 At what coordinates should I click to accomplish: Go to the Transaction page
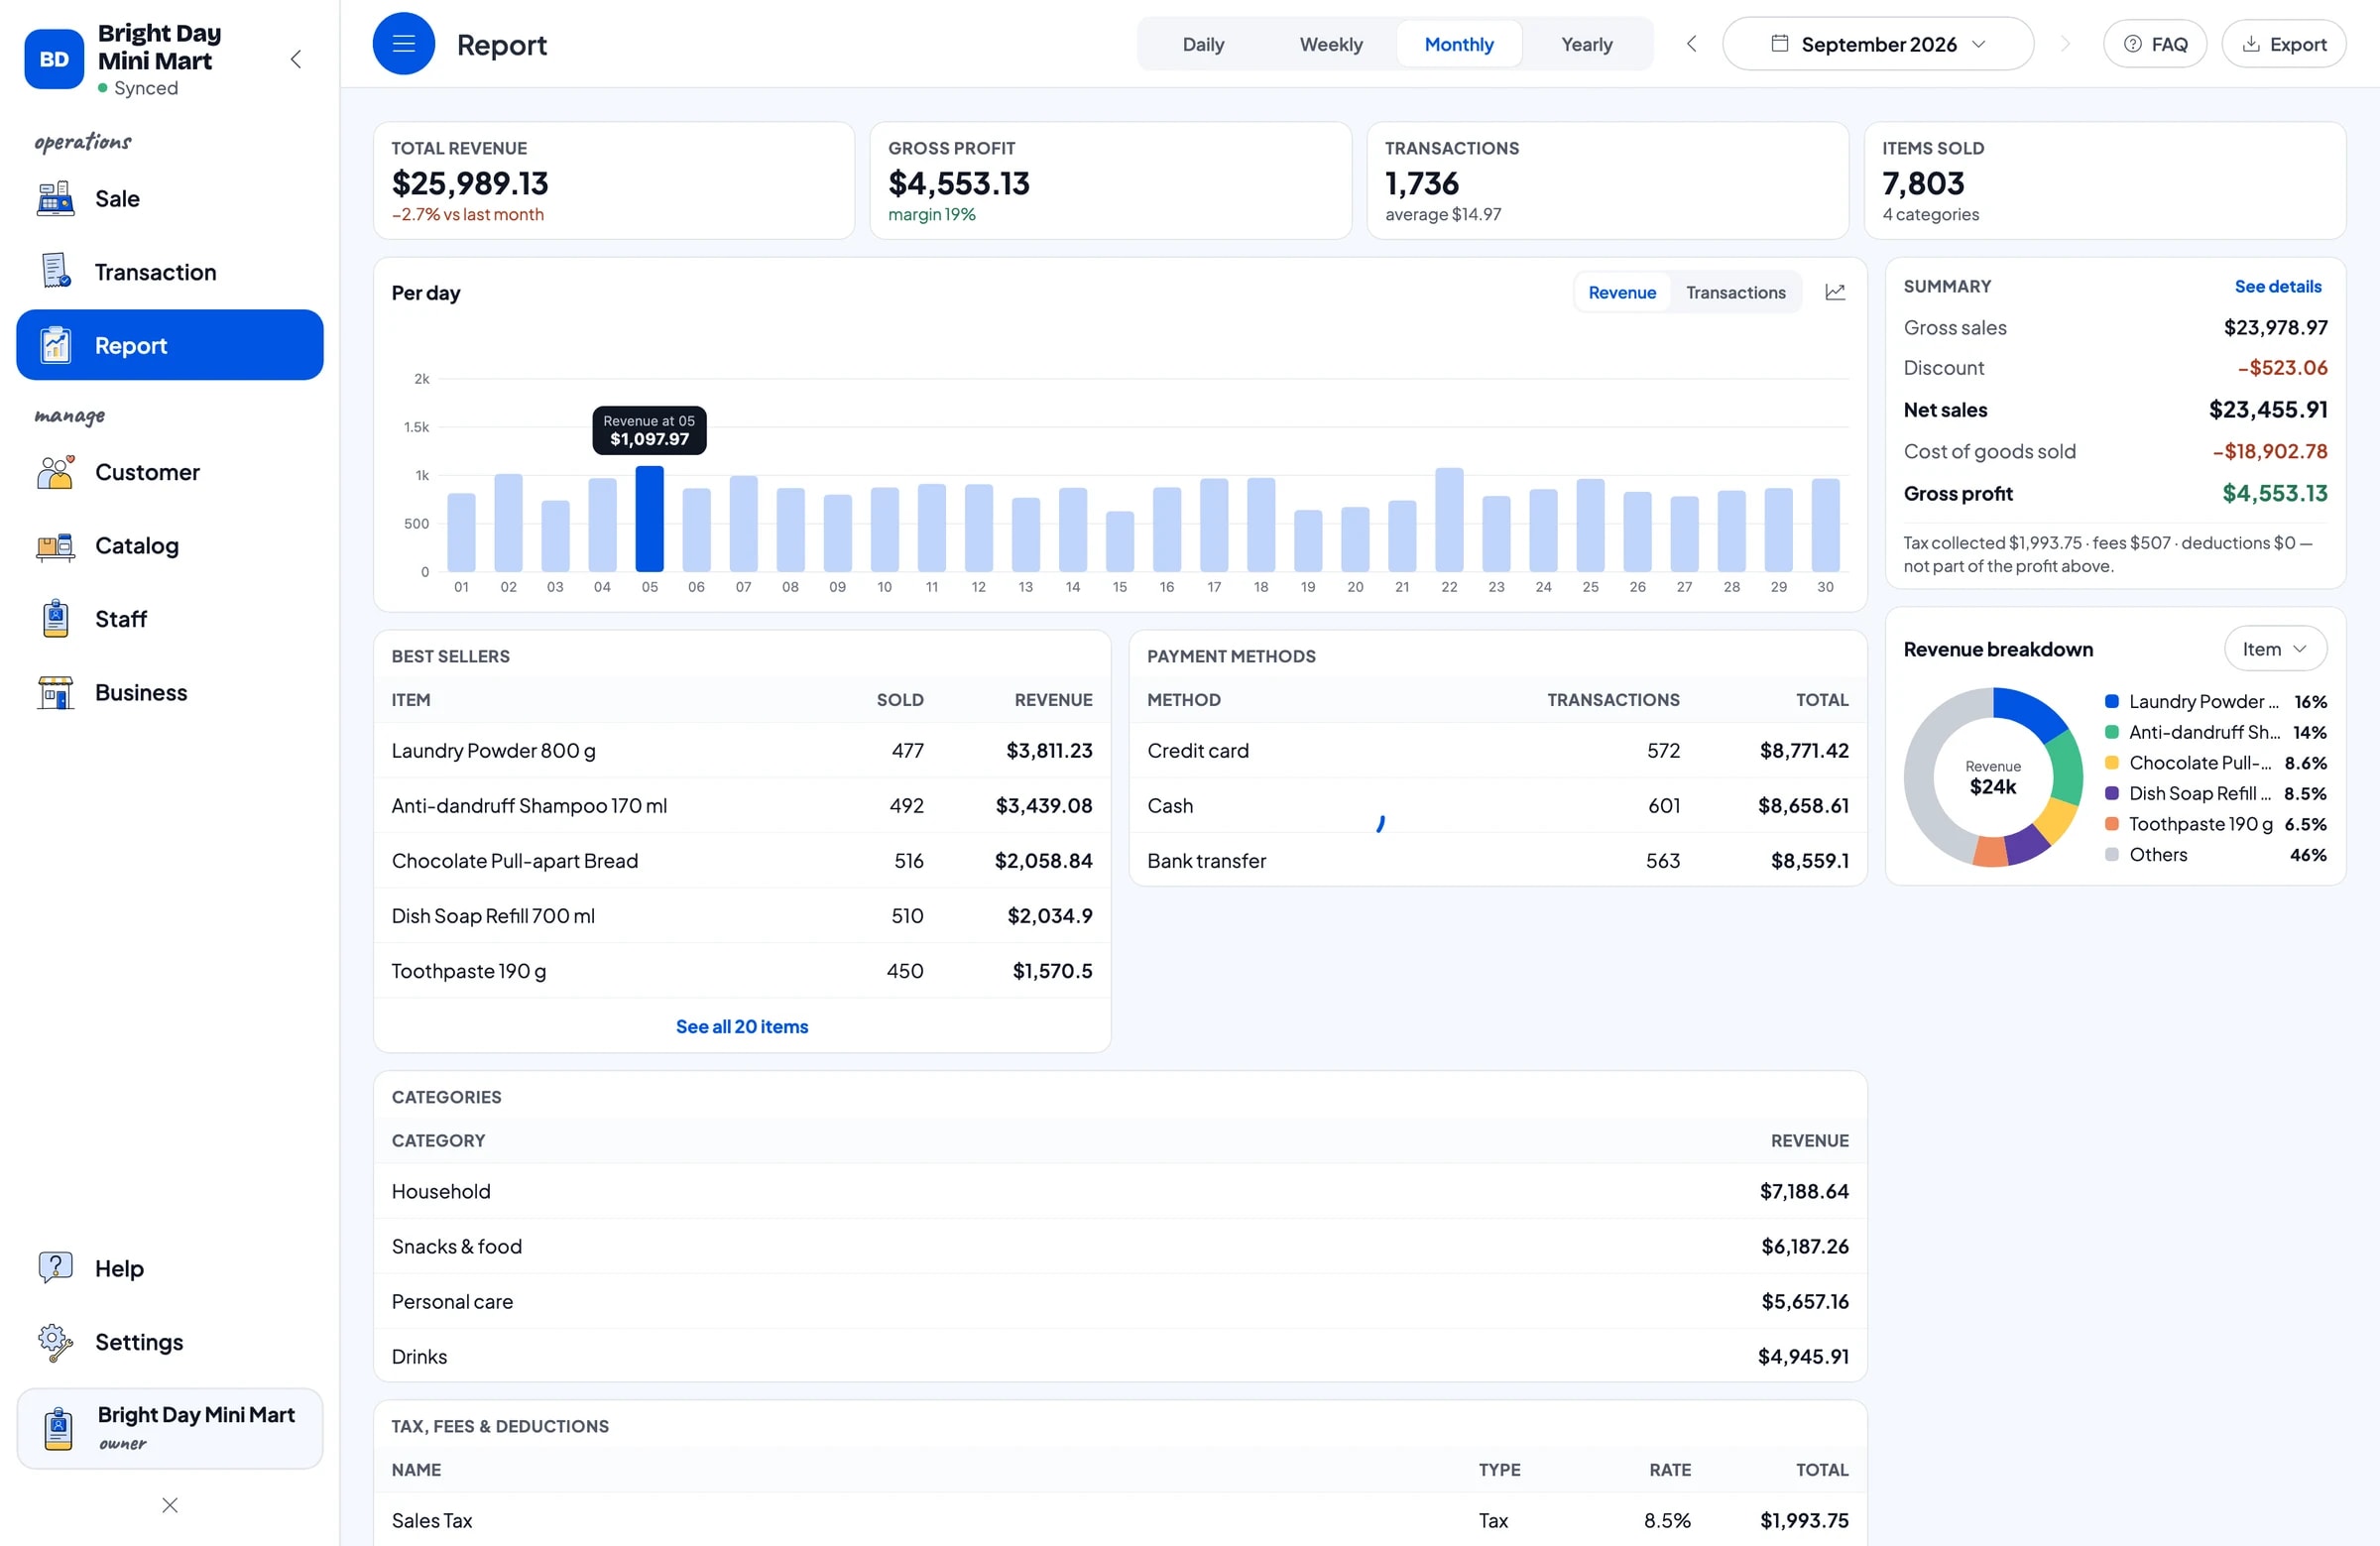pyautogui.click(x=170, y=272)
